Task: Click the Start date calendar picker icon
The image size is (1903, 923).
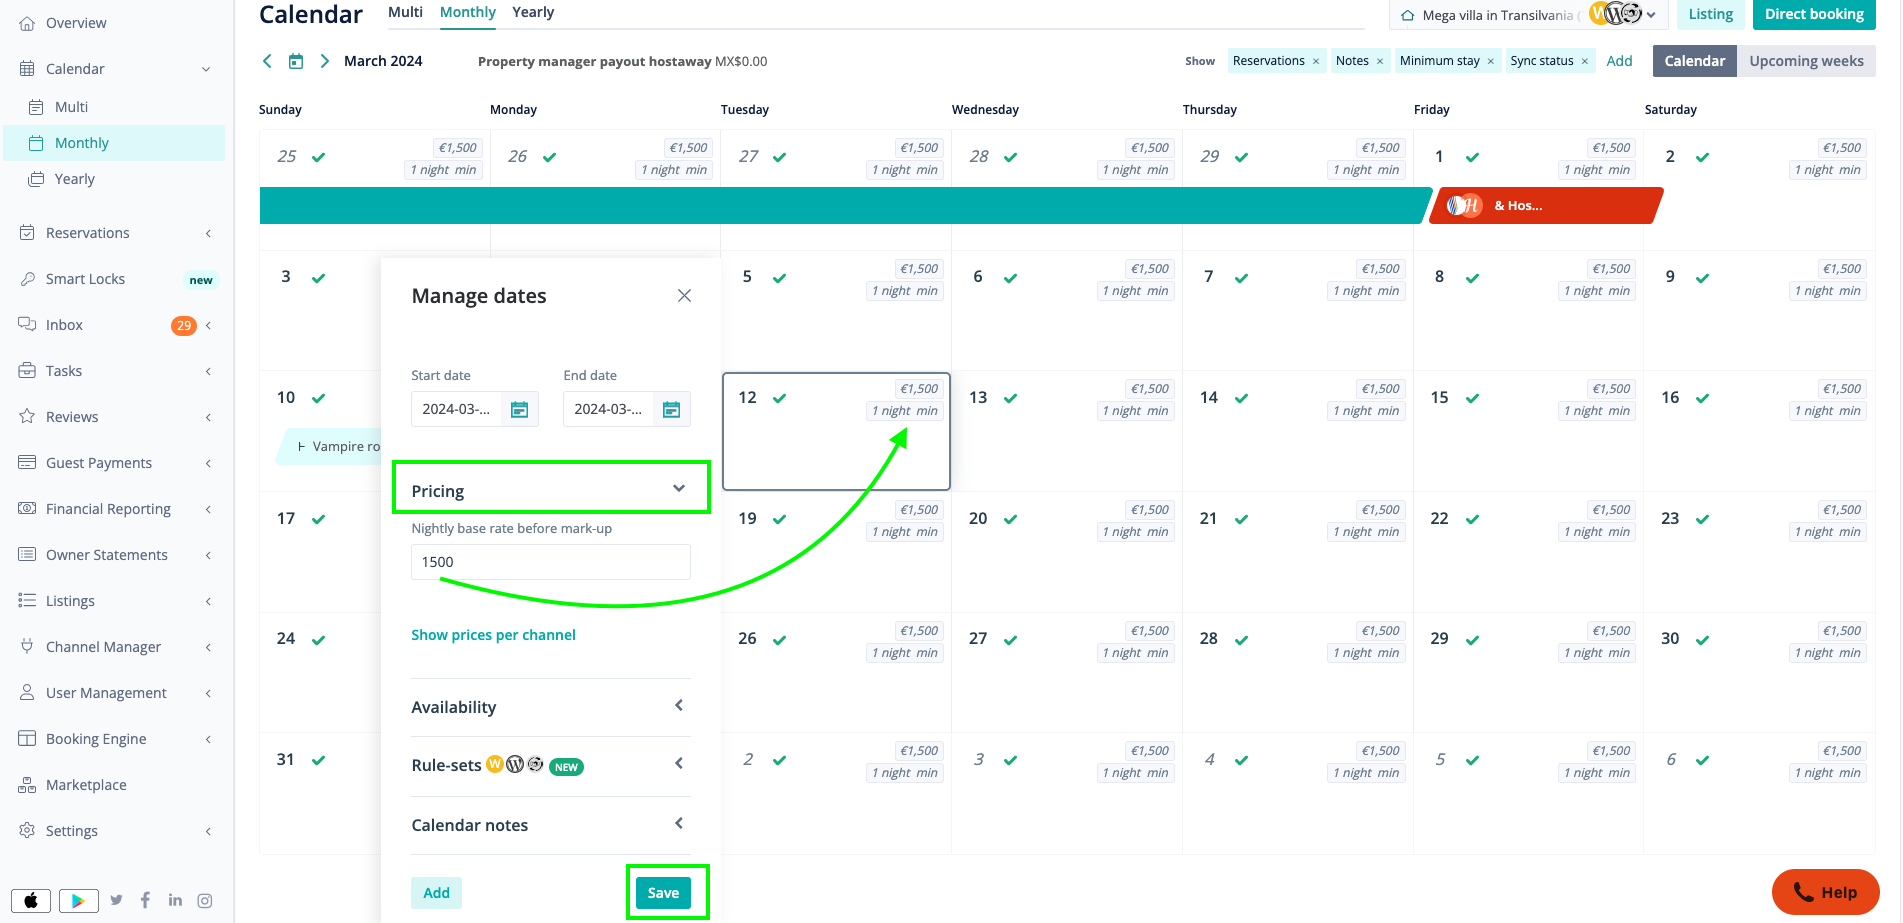Action: point(519,409)
